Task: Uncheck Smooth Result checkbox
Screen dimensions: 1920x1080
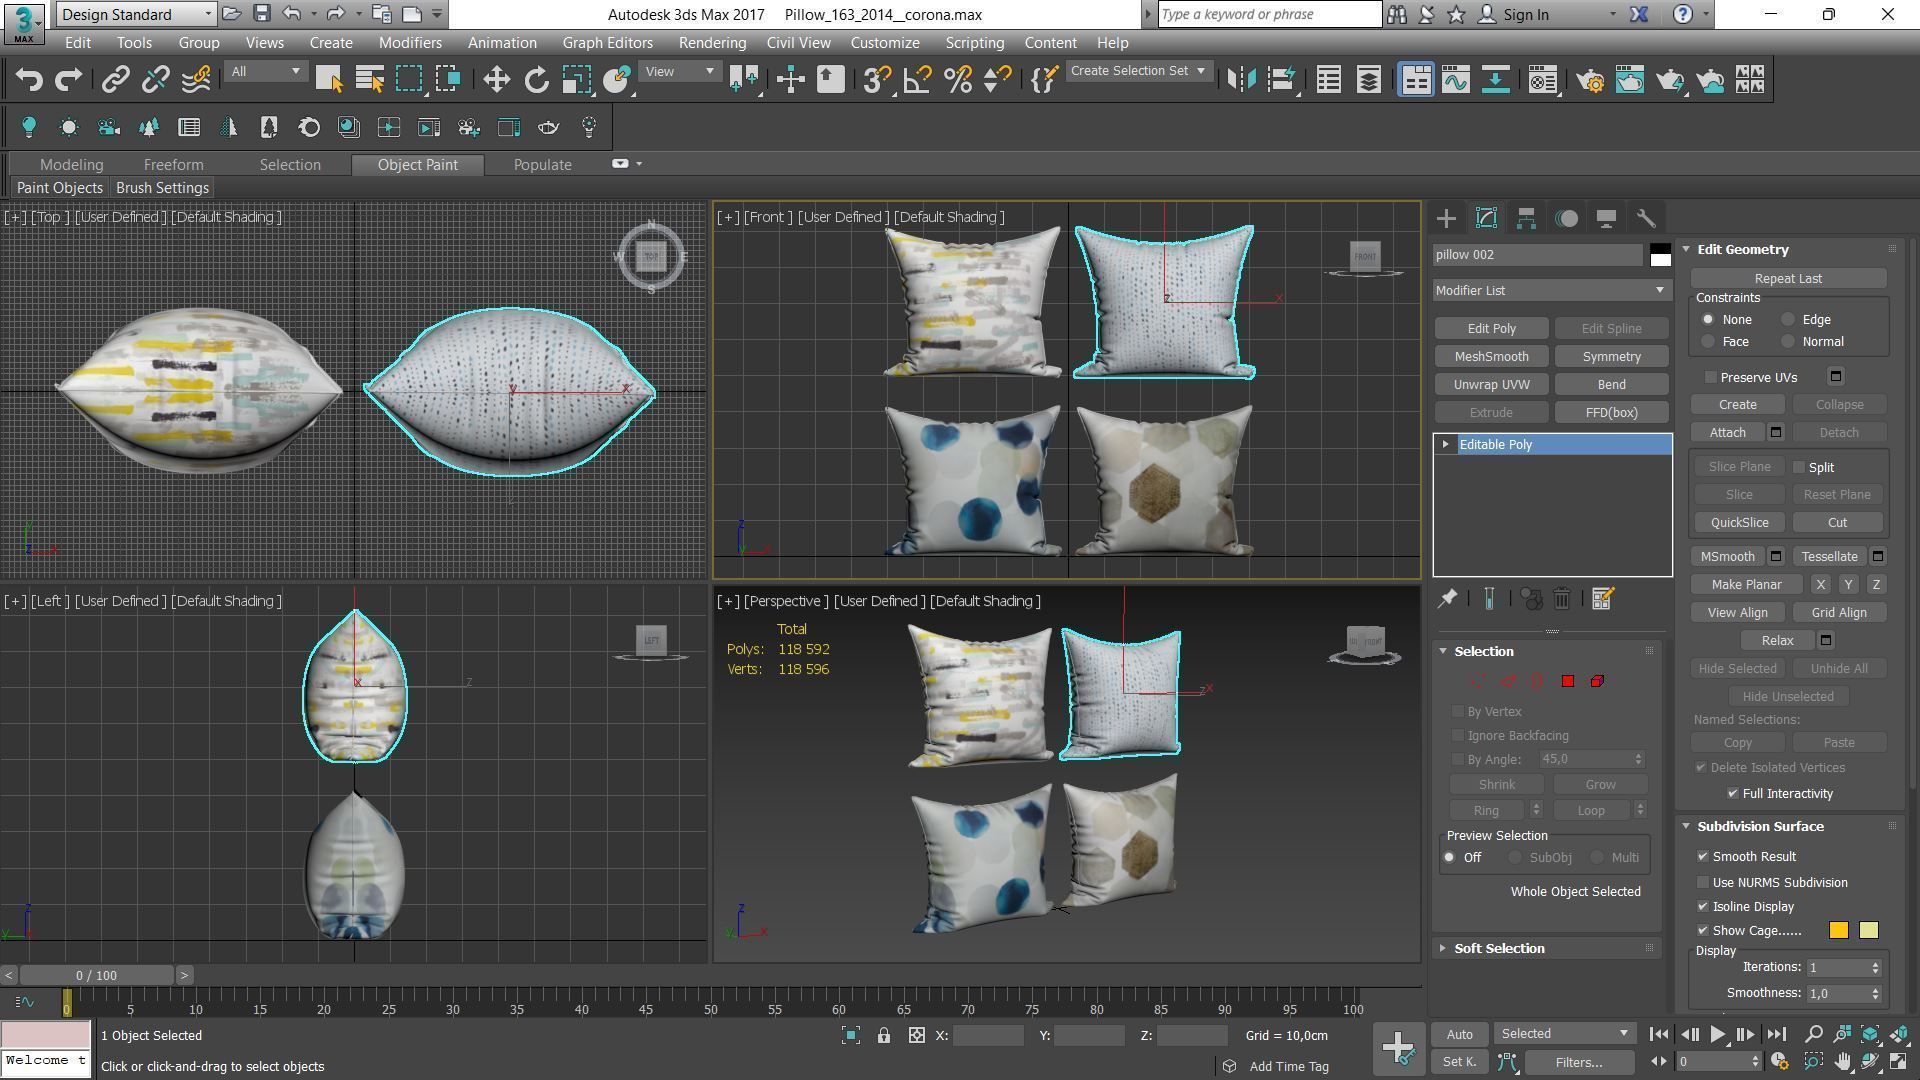Action: (x=1703, y=857)
